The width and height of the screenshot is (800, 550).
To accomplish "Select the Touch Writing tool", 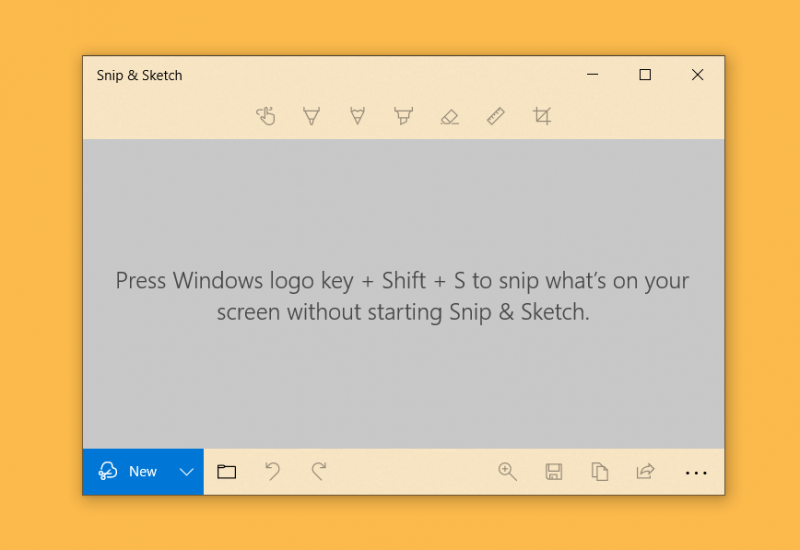I will coord(265,116).
